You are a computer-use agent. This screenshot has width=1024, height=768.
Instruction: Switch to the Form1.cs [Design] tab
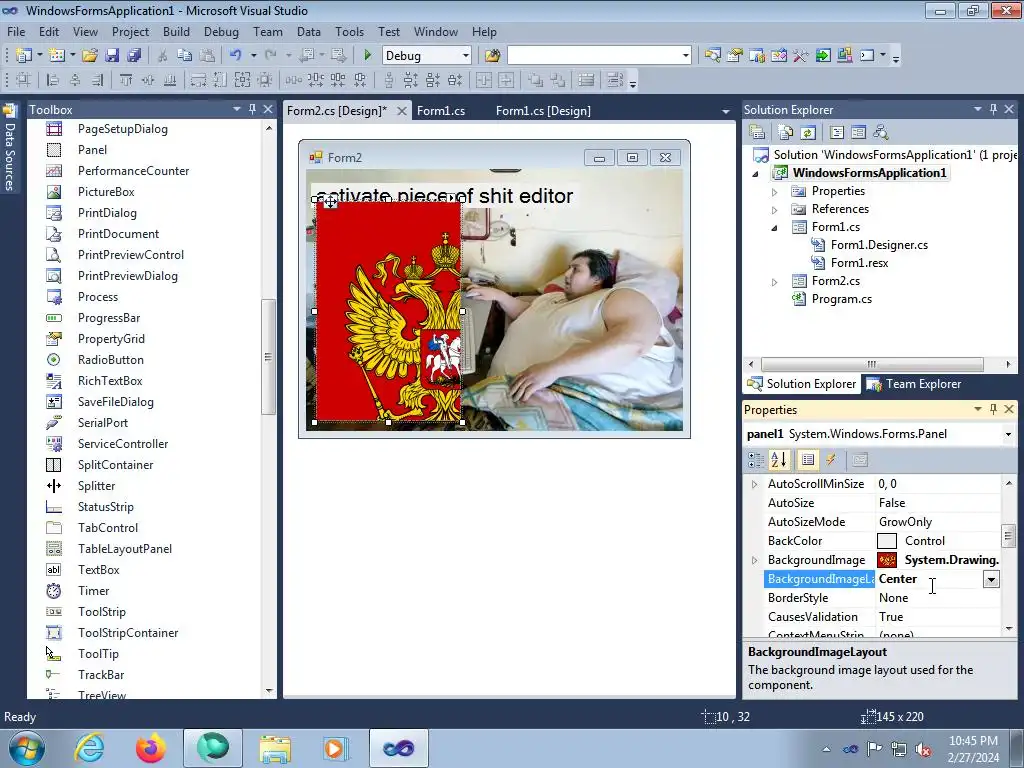pyautogui.click(x=543, y=111)
